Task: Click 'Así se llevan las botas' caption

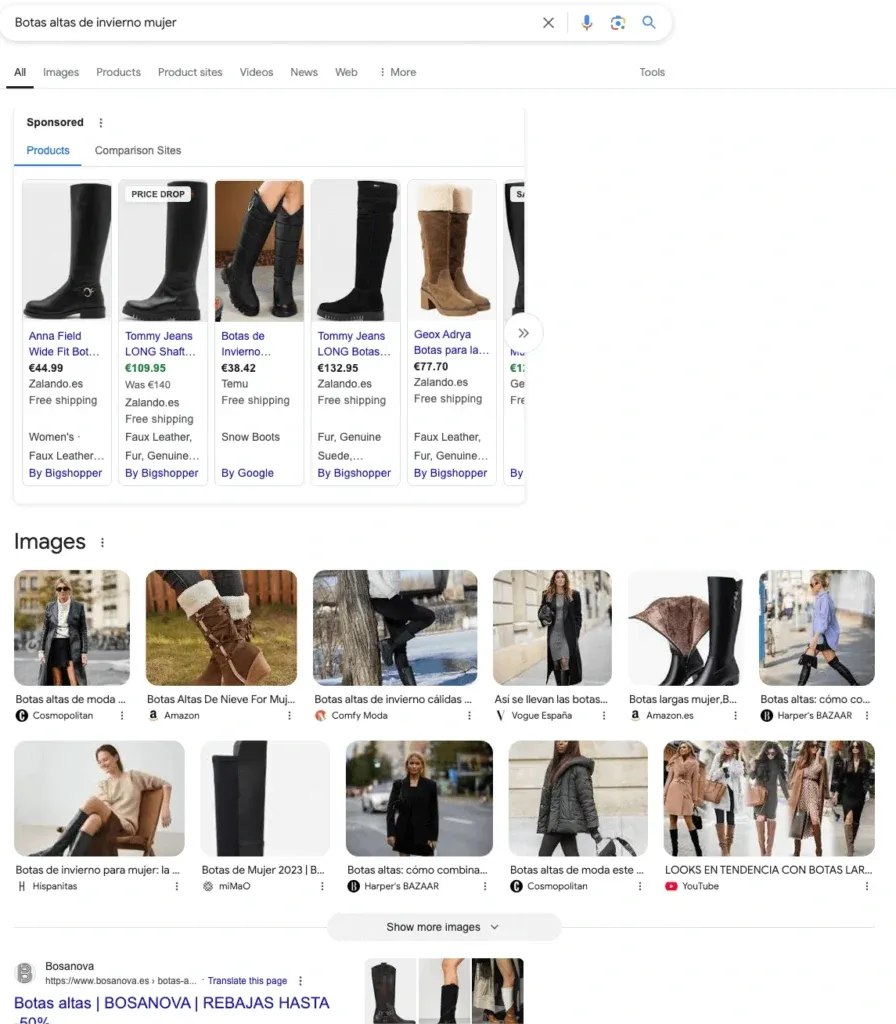Action: 551,699
